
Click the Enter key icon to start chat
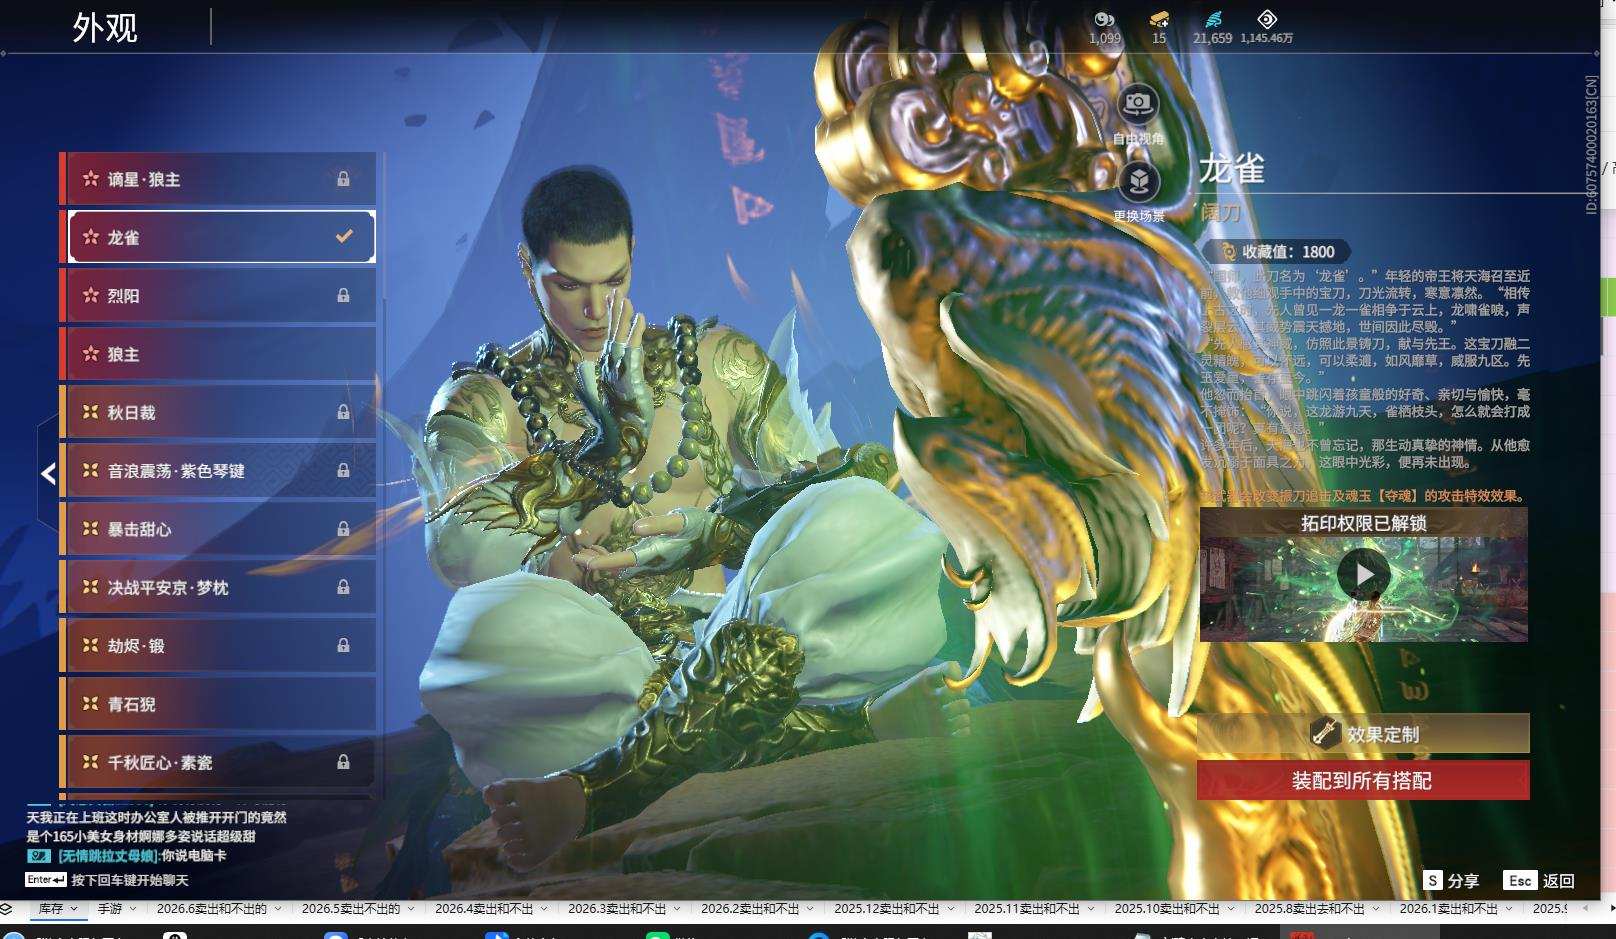(x=46, y=880)
